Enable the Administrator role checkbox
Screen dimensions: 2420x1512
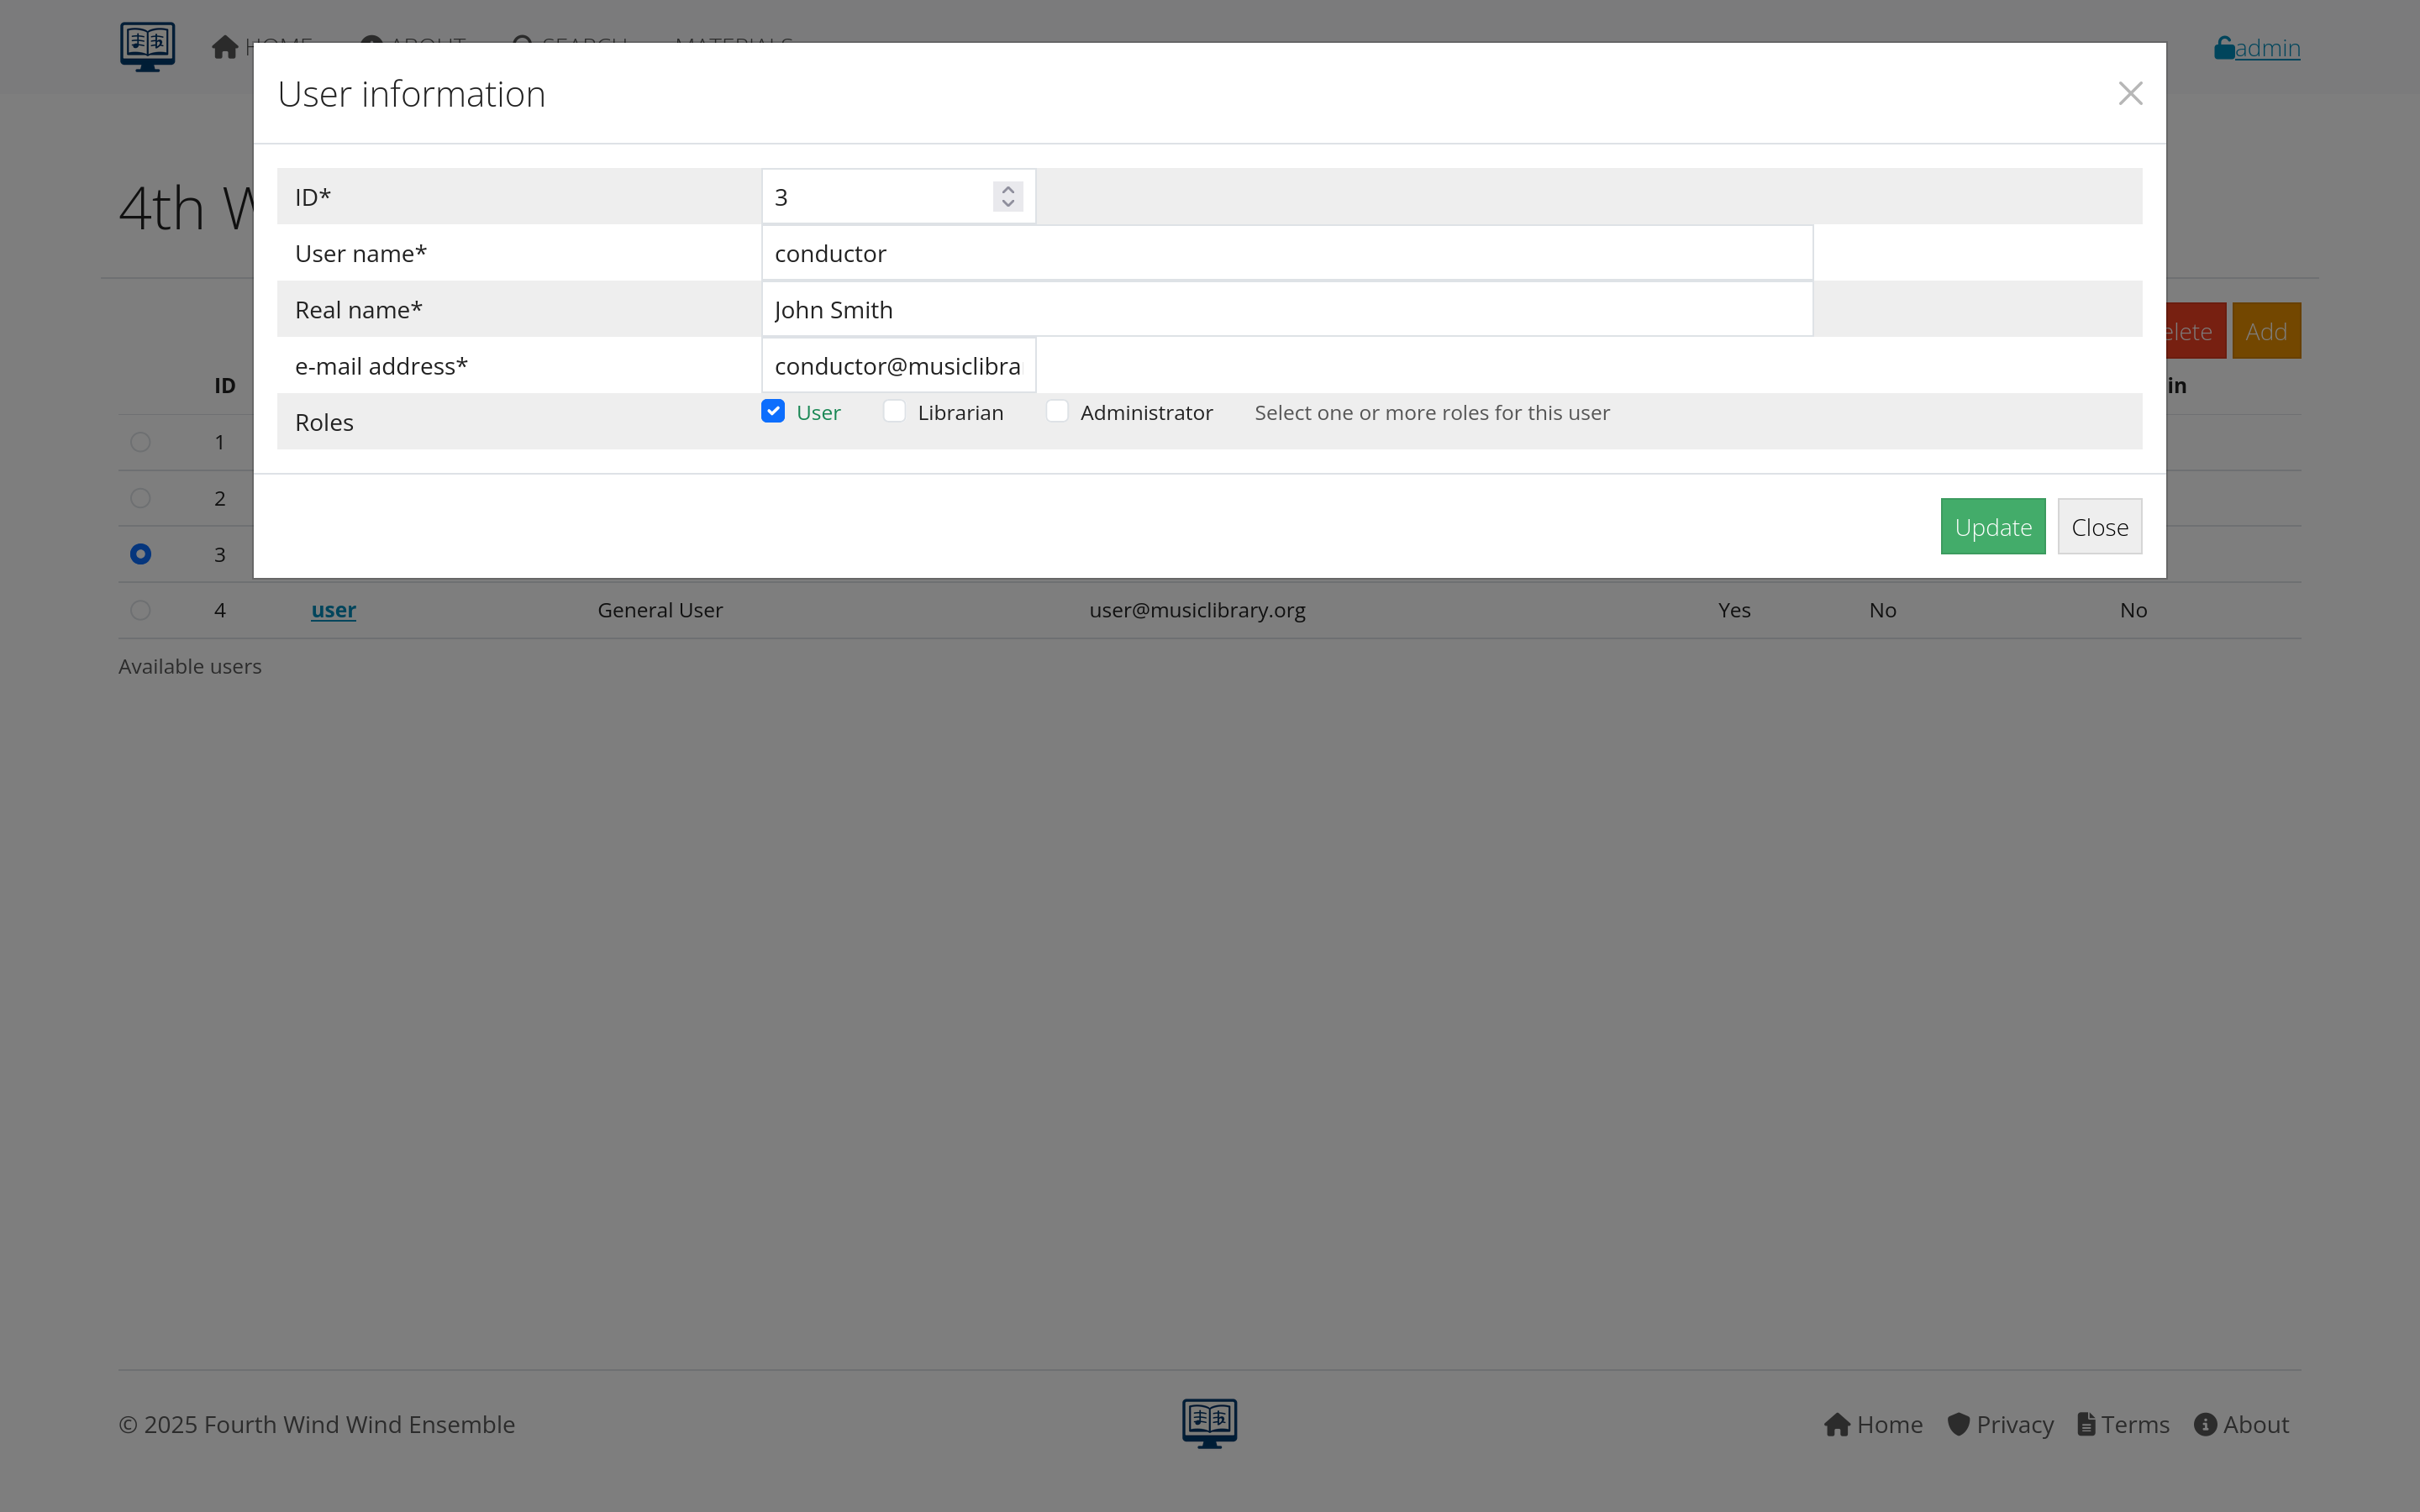(x=1056, y=411)
